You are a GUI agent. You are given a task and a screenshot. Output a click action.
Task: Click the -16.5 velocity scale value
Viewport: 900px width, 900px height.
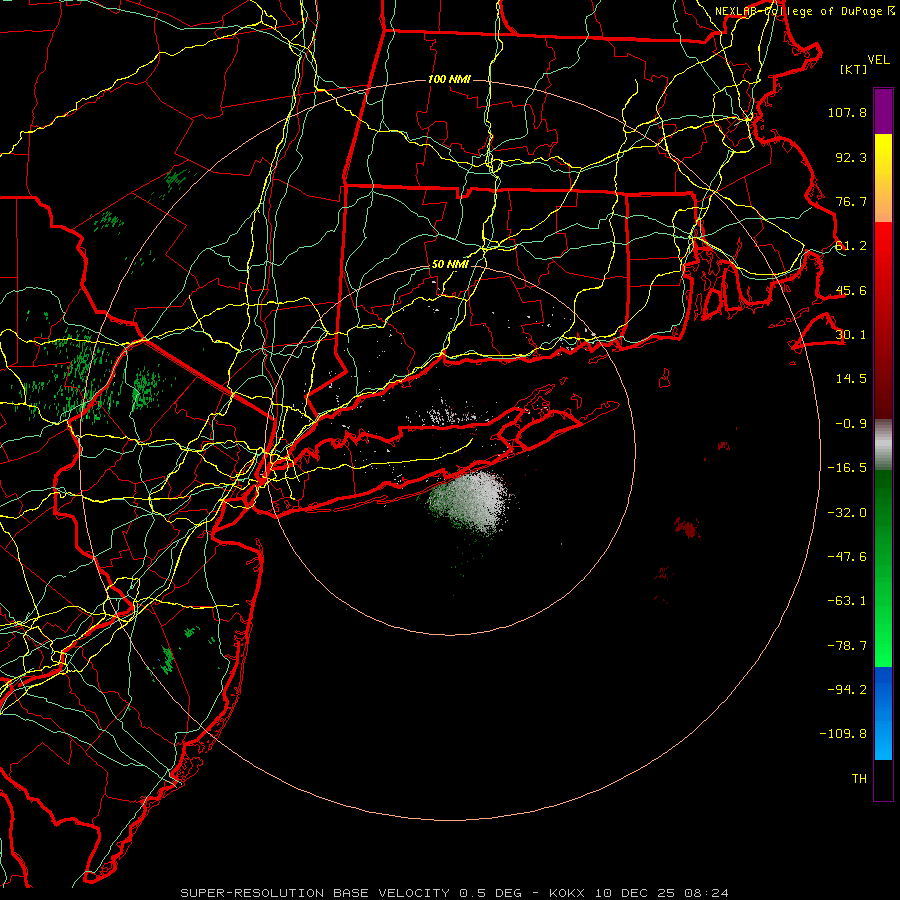847,468
